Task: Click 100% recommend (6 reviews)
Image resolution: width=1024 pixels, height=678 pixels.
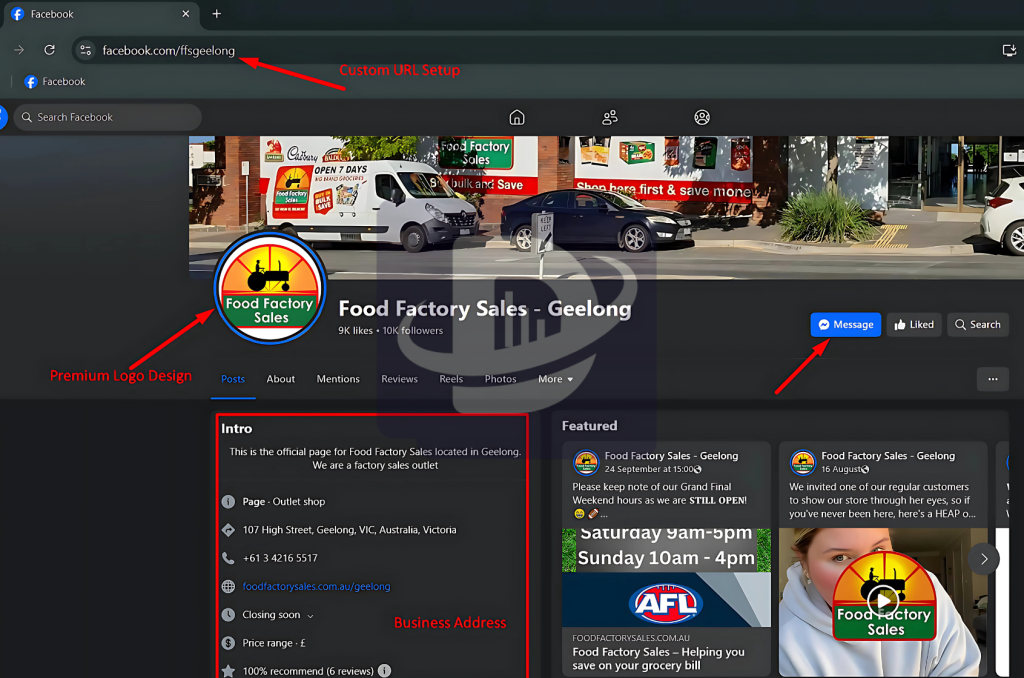Action: click(308, 671)
